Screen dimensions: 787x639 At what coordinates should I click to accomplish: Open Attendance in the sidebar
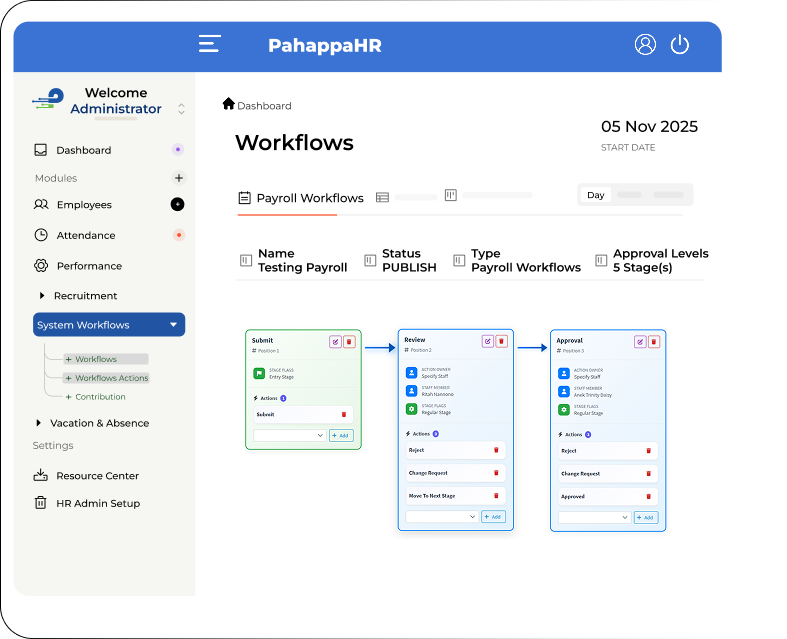(x=85, y=235)
